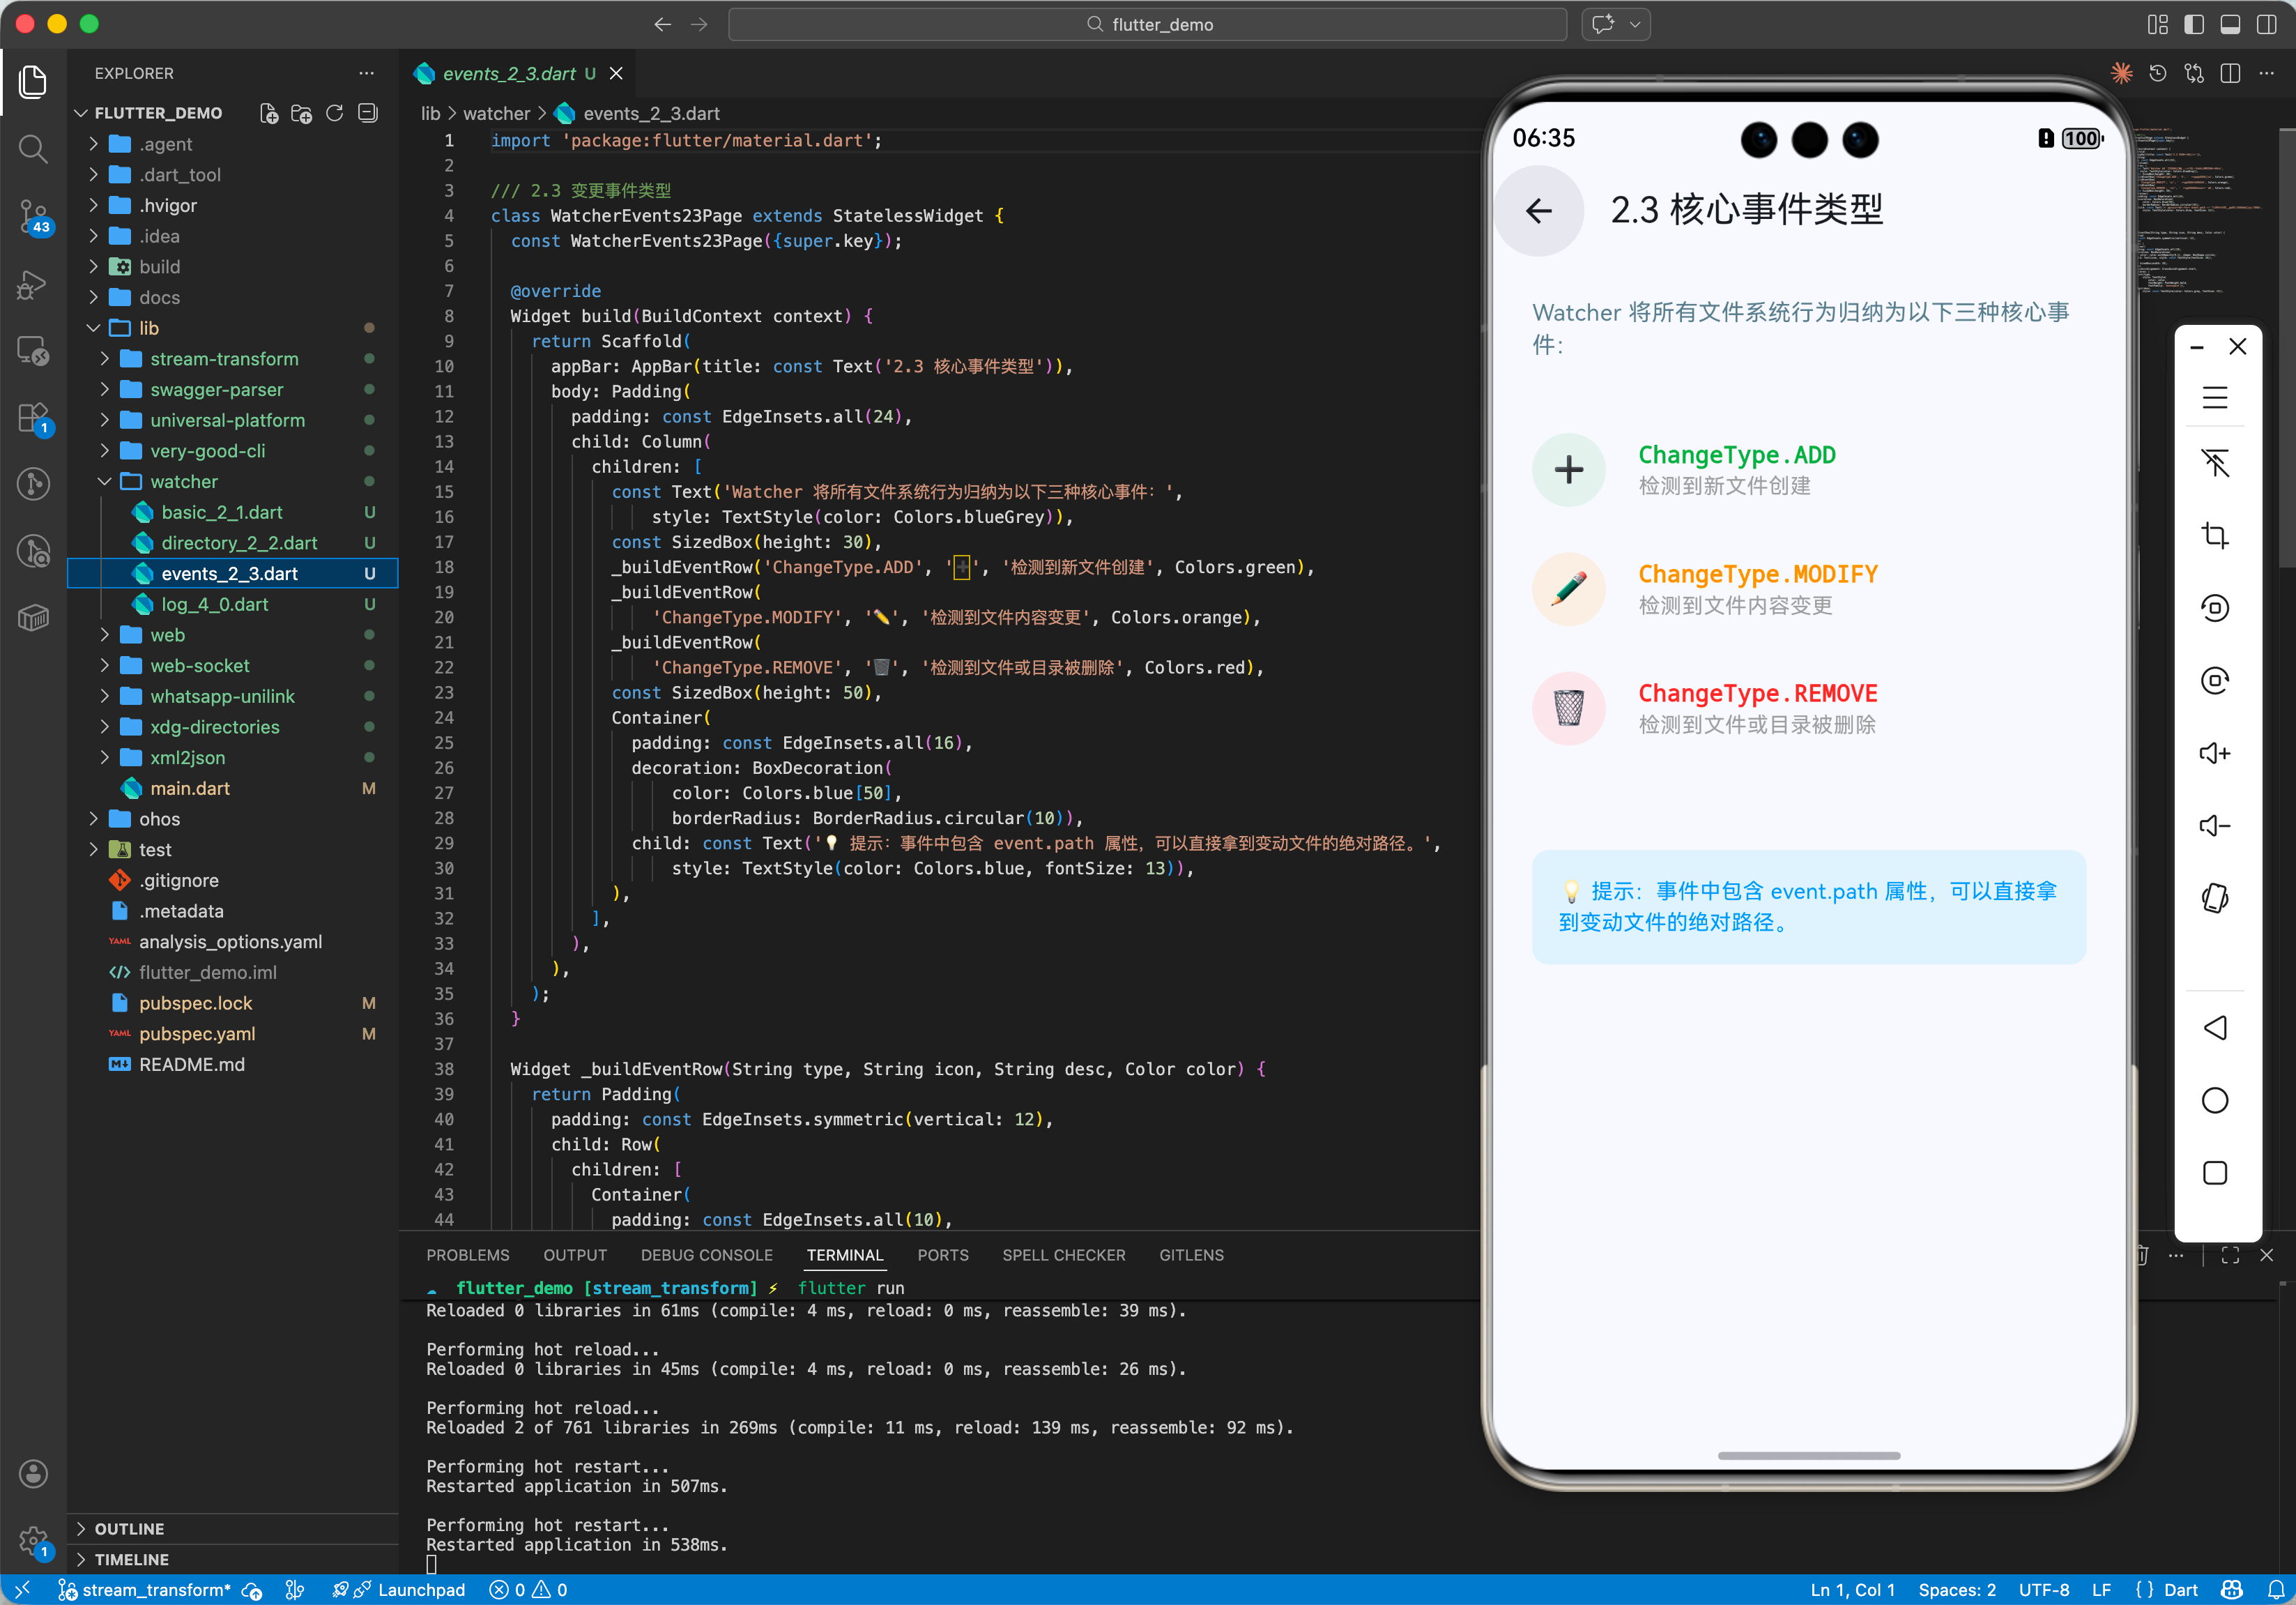
Task: Toggle the primary side bar layout icon
Action: click(2193, 24)
